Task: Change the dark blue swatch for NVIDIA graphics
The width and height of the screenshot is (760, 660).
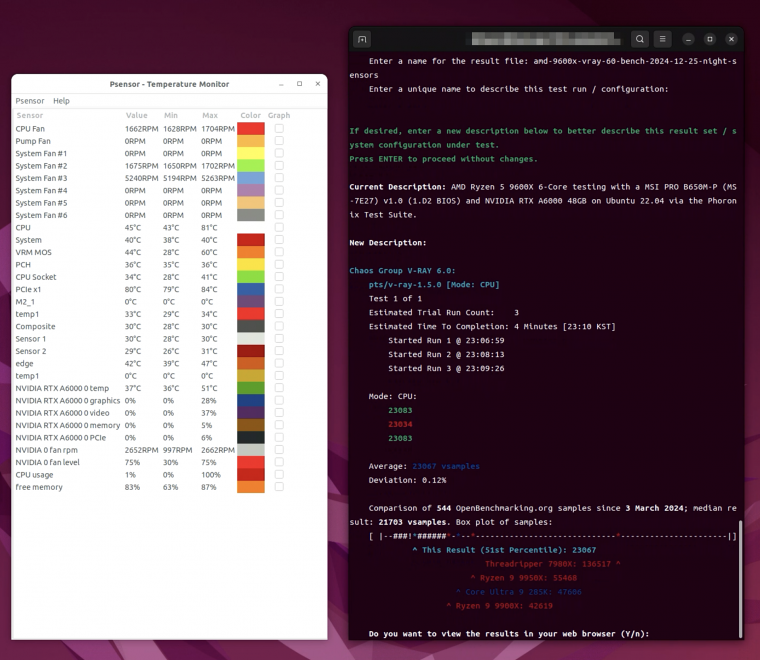Action: pos(251,400)
